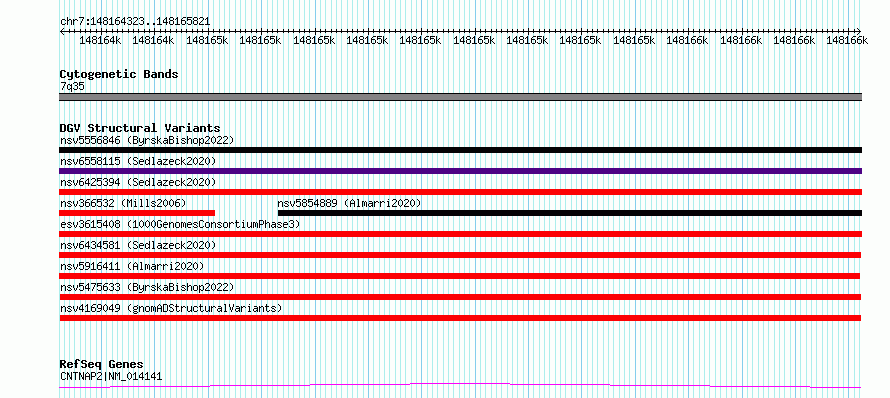Open the nsv6425394 (Sedlazeck2020) label
Screen dimensions: 890x398
point(138,182)
